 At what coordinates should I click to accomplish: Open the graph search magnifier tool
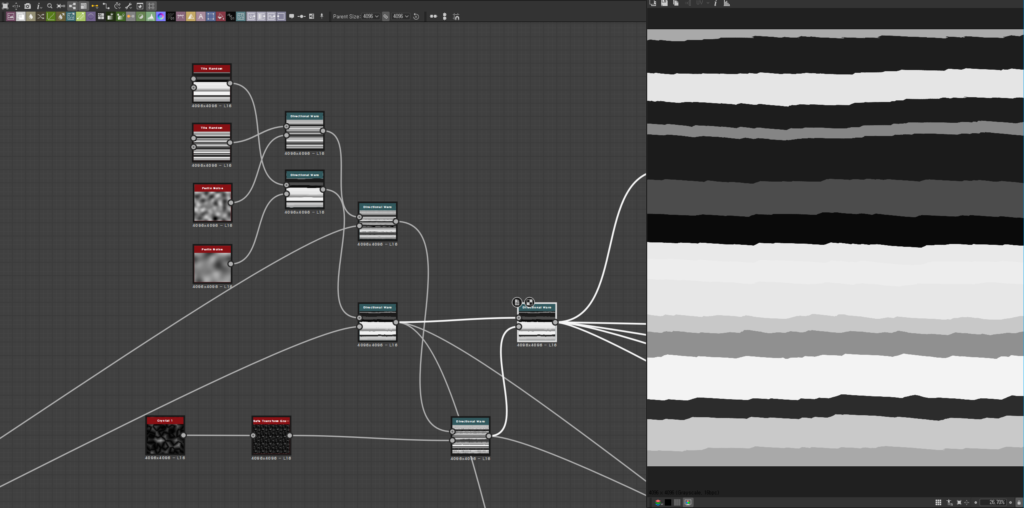[x=49, y=5]
